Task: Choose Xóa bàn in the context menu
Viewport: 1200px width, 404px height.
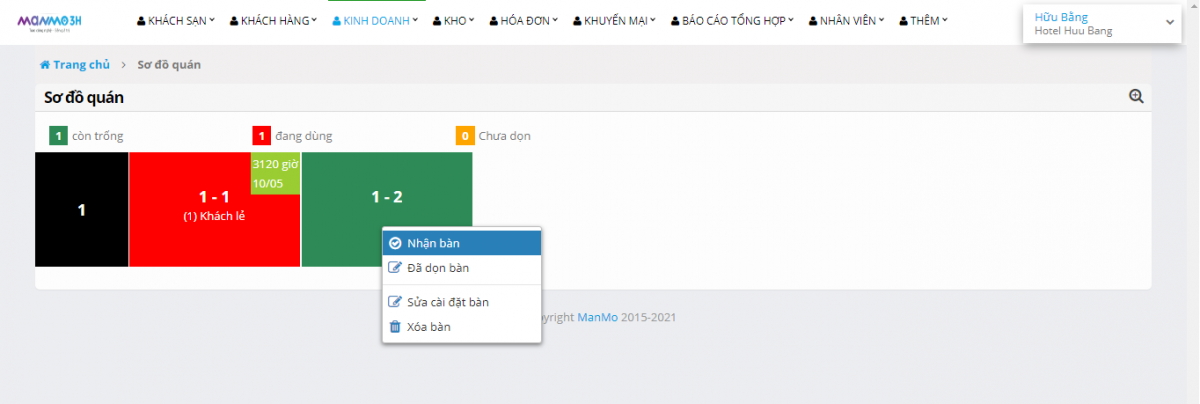Action: click(x=429, y=327)
